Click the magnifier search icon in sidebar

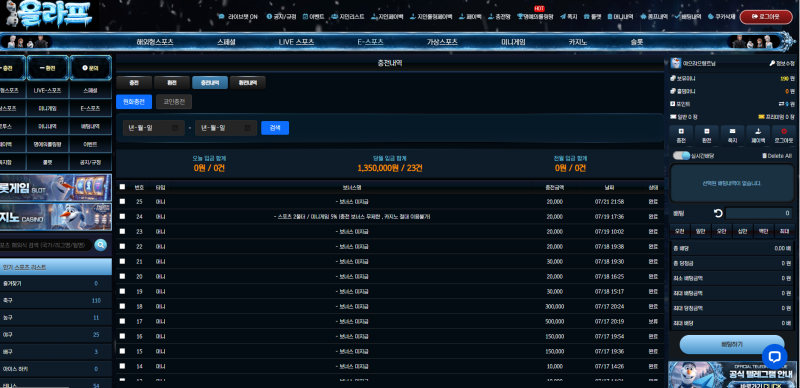[101, 245]
